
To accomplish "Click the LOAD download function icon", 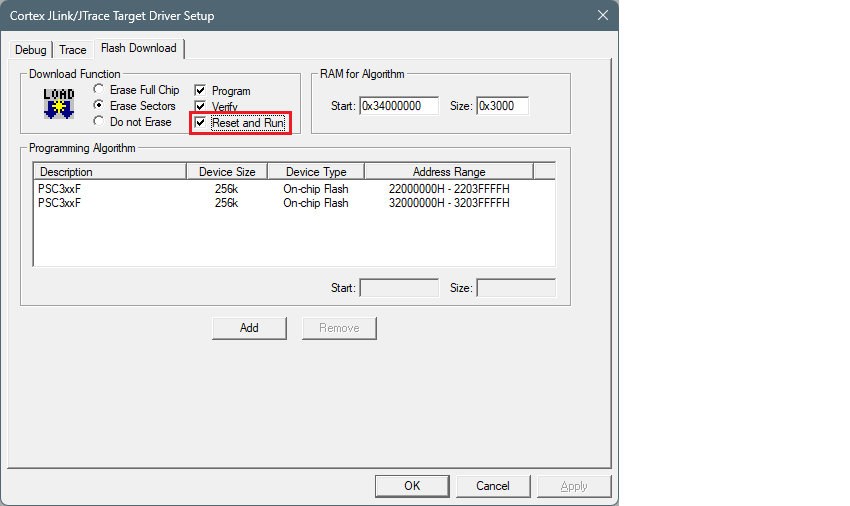I will (59, 103).
